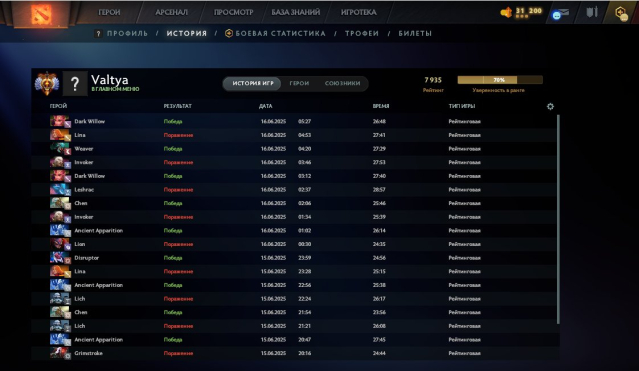Click the rank medal next to Valtya
Viewport: 639px width, 371px height.
(x=47, y=83)
